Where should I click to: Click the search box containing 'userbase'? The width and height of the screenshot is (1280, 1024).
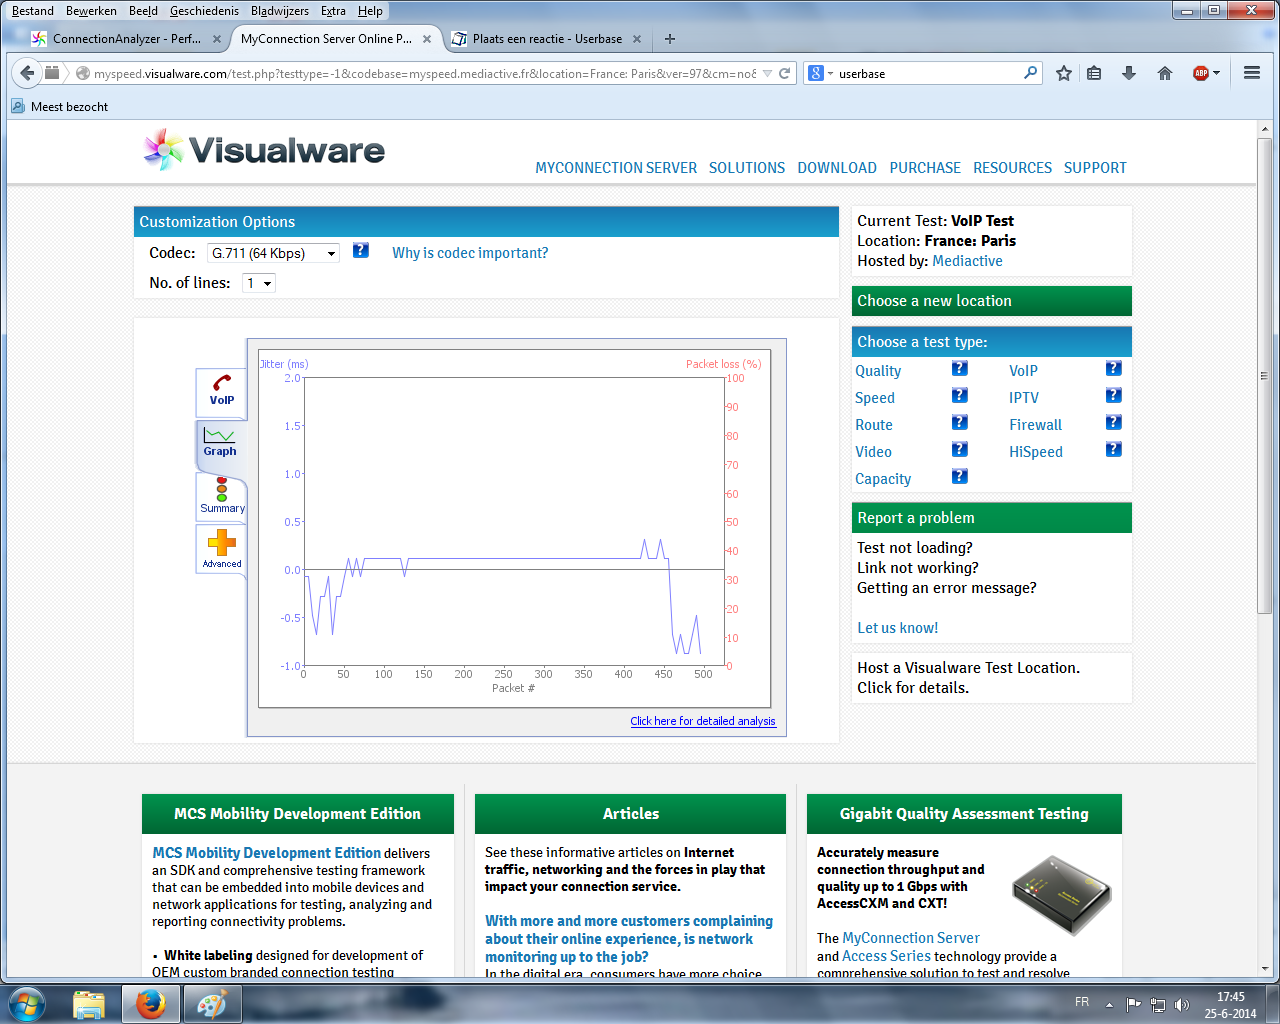point(925,74)
